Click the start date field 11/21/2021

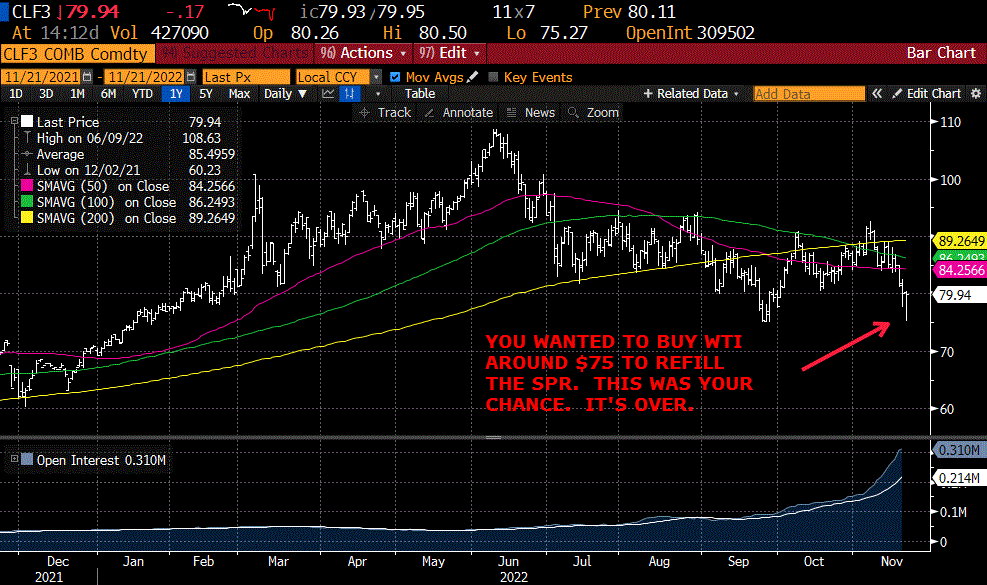pos(41,77)
